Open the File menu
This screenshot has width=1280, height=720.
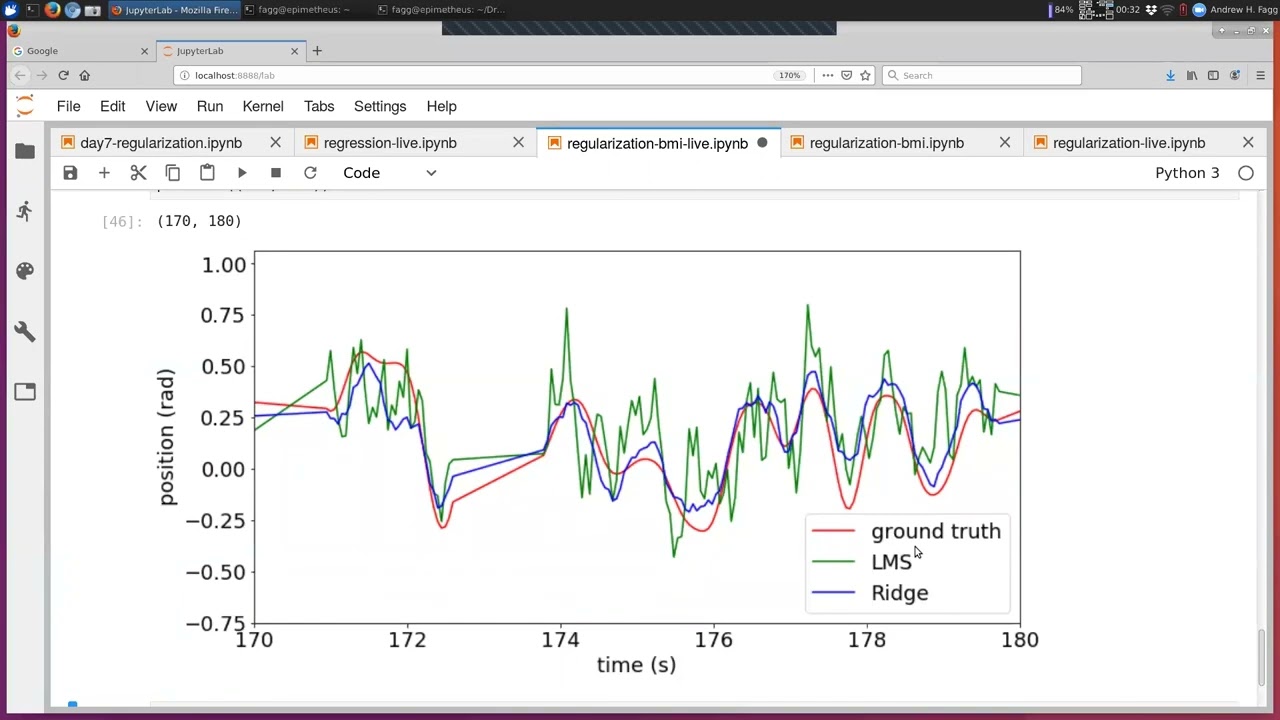68,106
